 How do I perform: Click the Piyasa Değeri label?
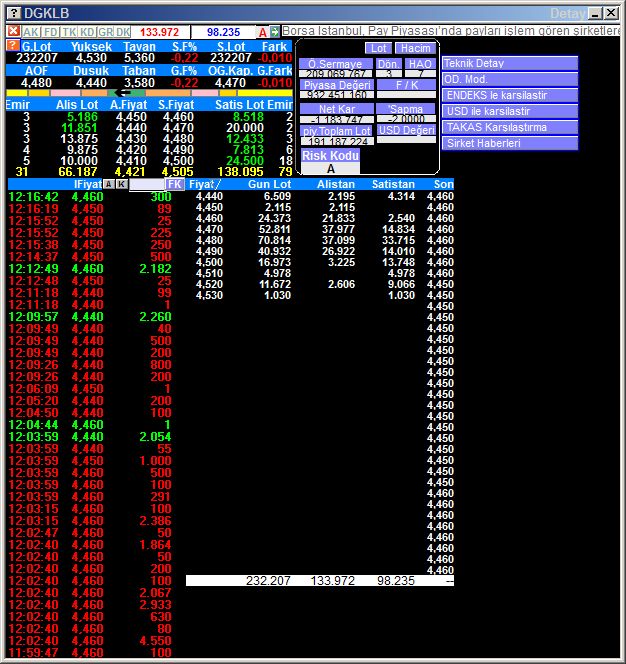pyautogui.click(x=337, y=85)
